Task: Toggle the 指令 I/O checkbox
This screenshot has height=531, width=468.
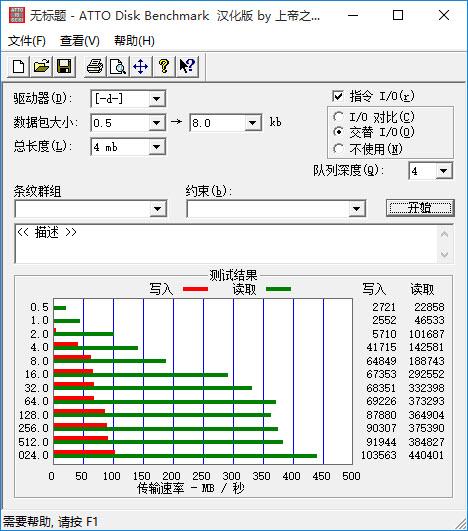Action: [338, 96]
